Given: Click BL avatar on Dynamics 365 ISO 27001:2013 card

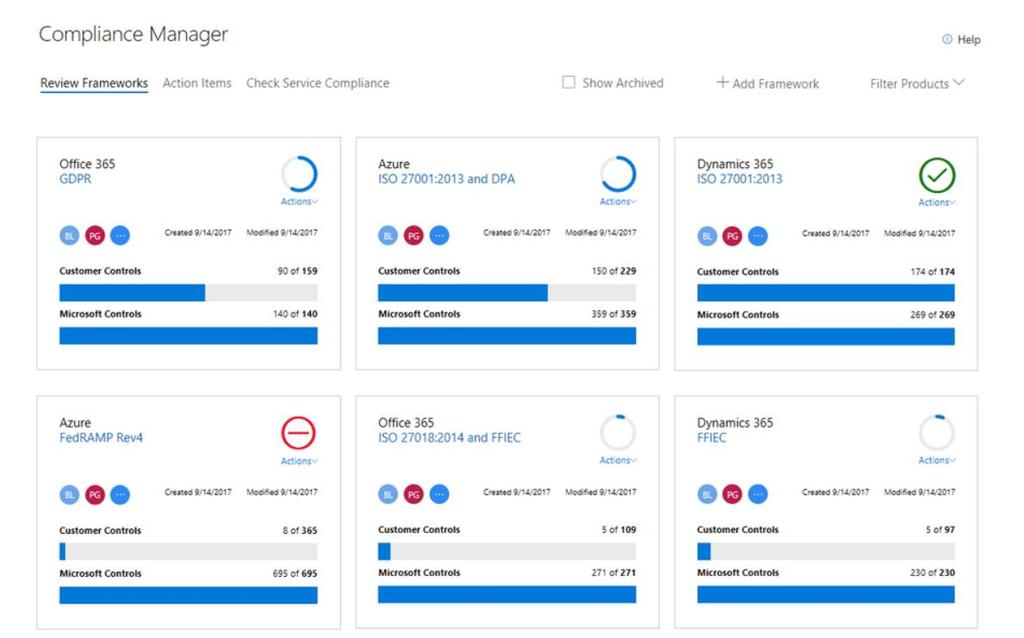Looking at the screenshot, I should tap(707, 236).
